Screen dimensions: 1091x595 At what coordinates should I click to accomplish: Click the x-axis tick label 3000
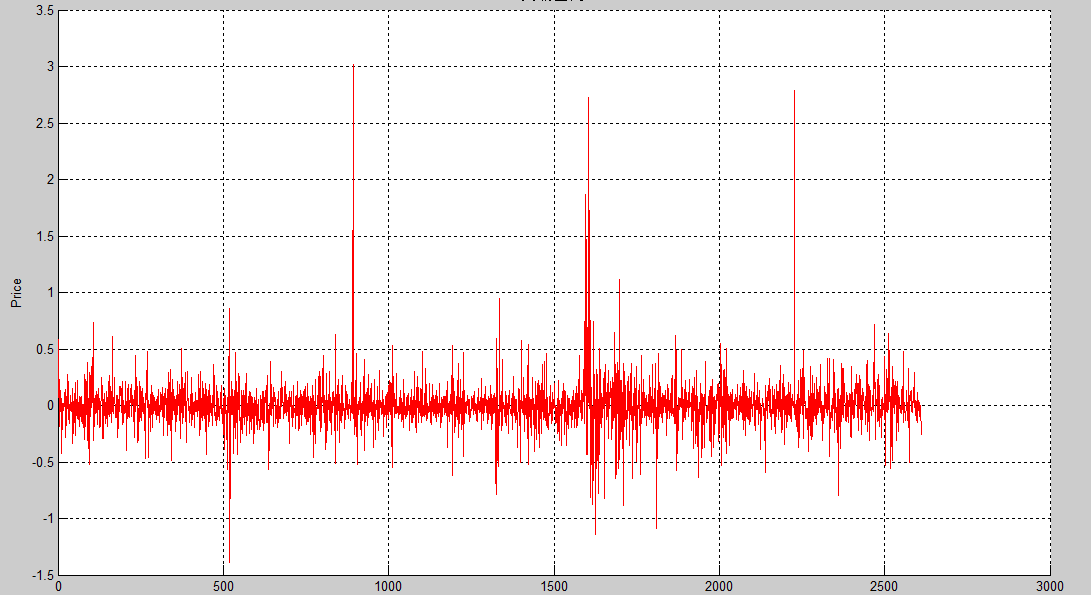click(1049, 586)
